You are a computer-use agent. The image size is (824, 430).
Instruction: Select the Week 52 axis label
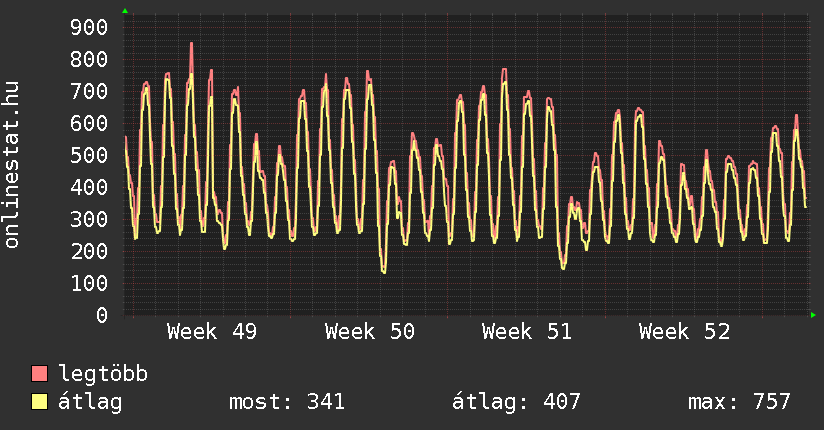click(x=684, y=332)
